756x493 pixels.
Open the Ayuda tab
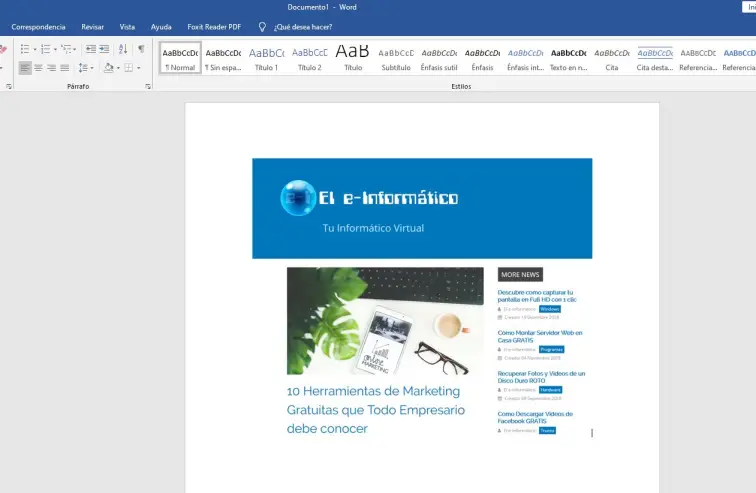161,27
